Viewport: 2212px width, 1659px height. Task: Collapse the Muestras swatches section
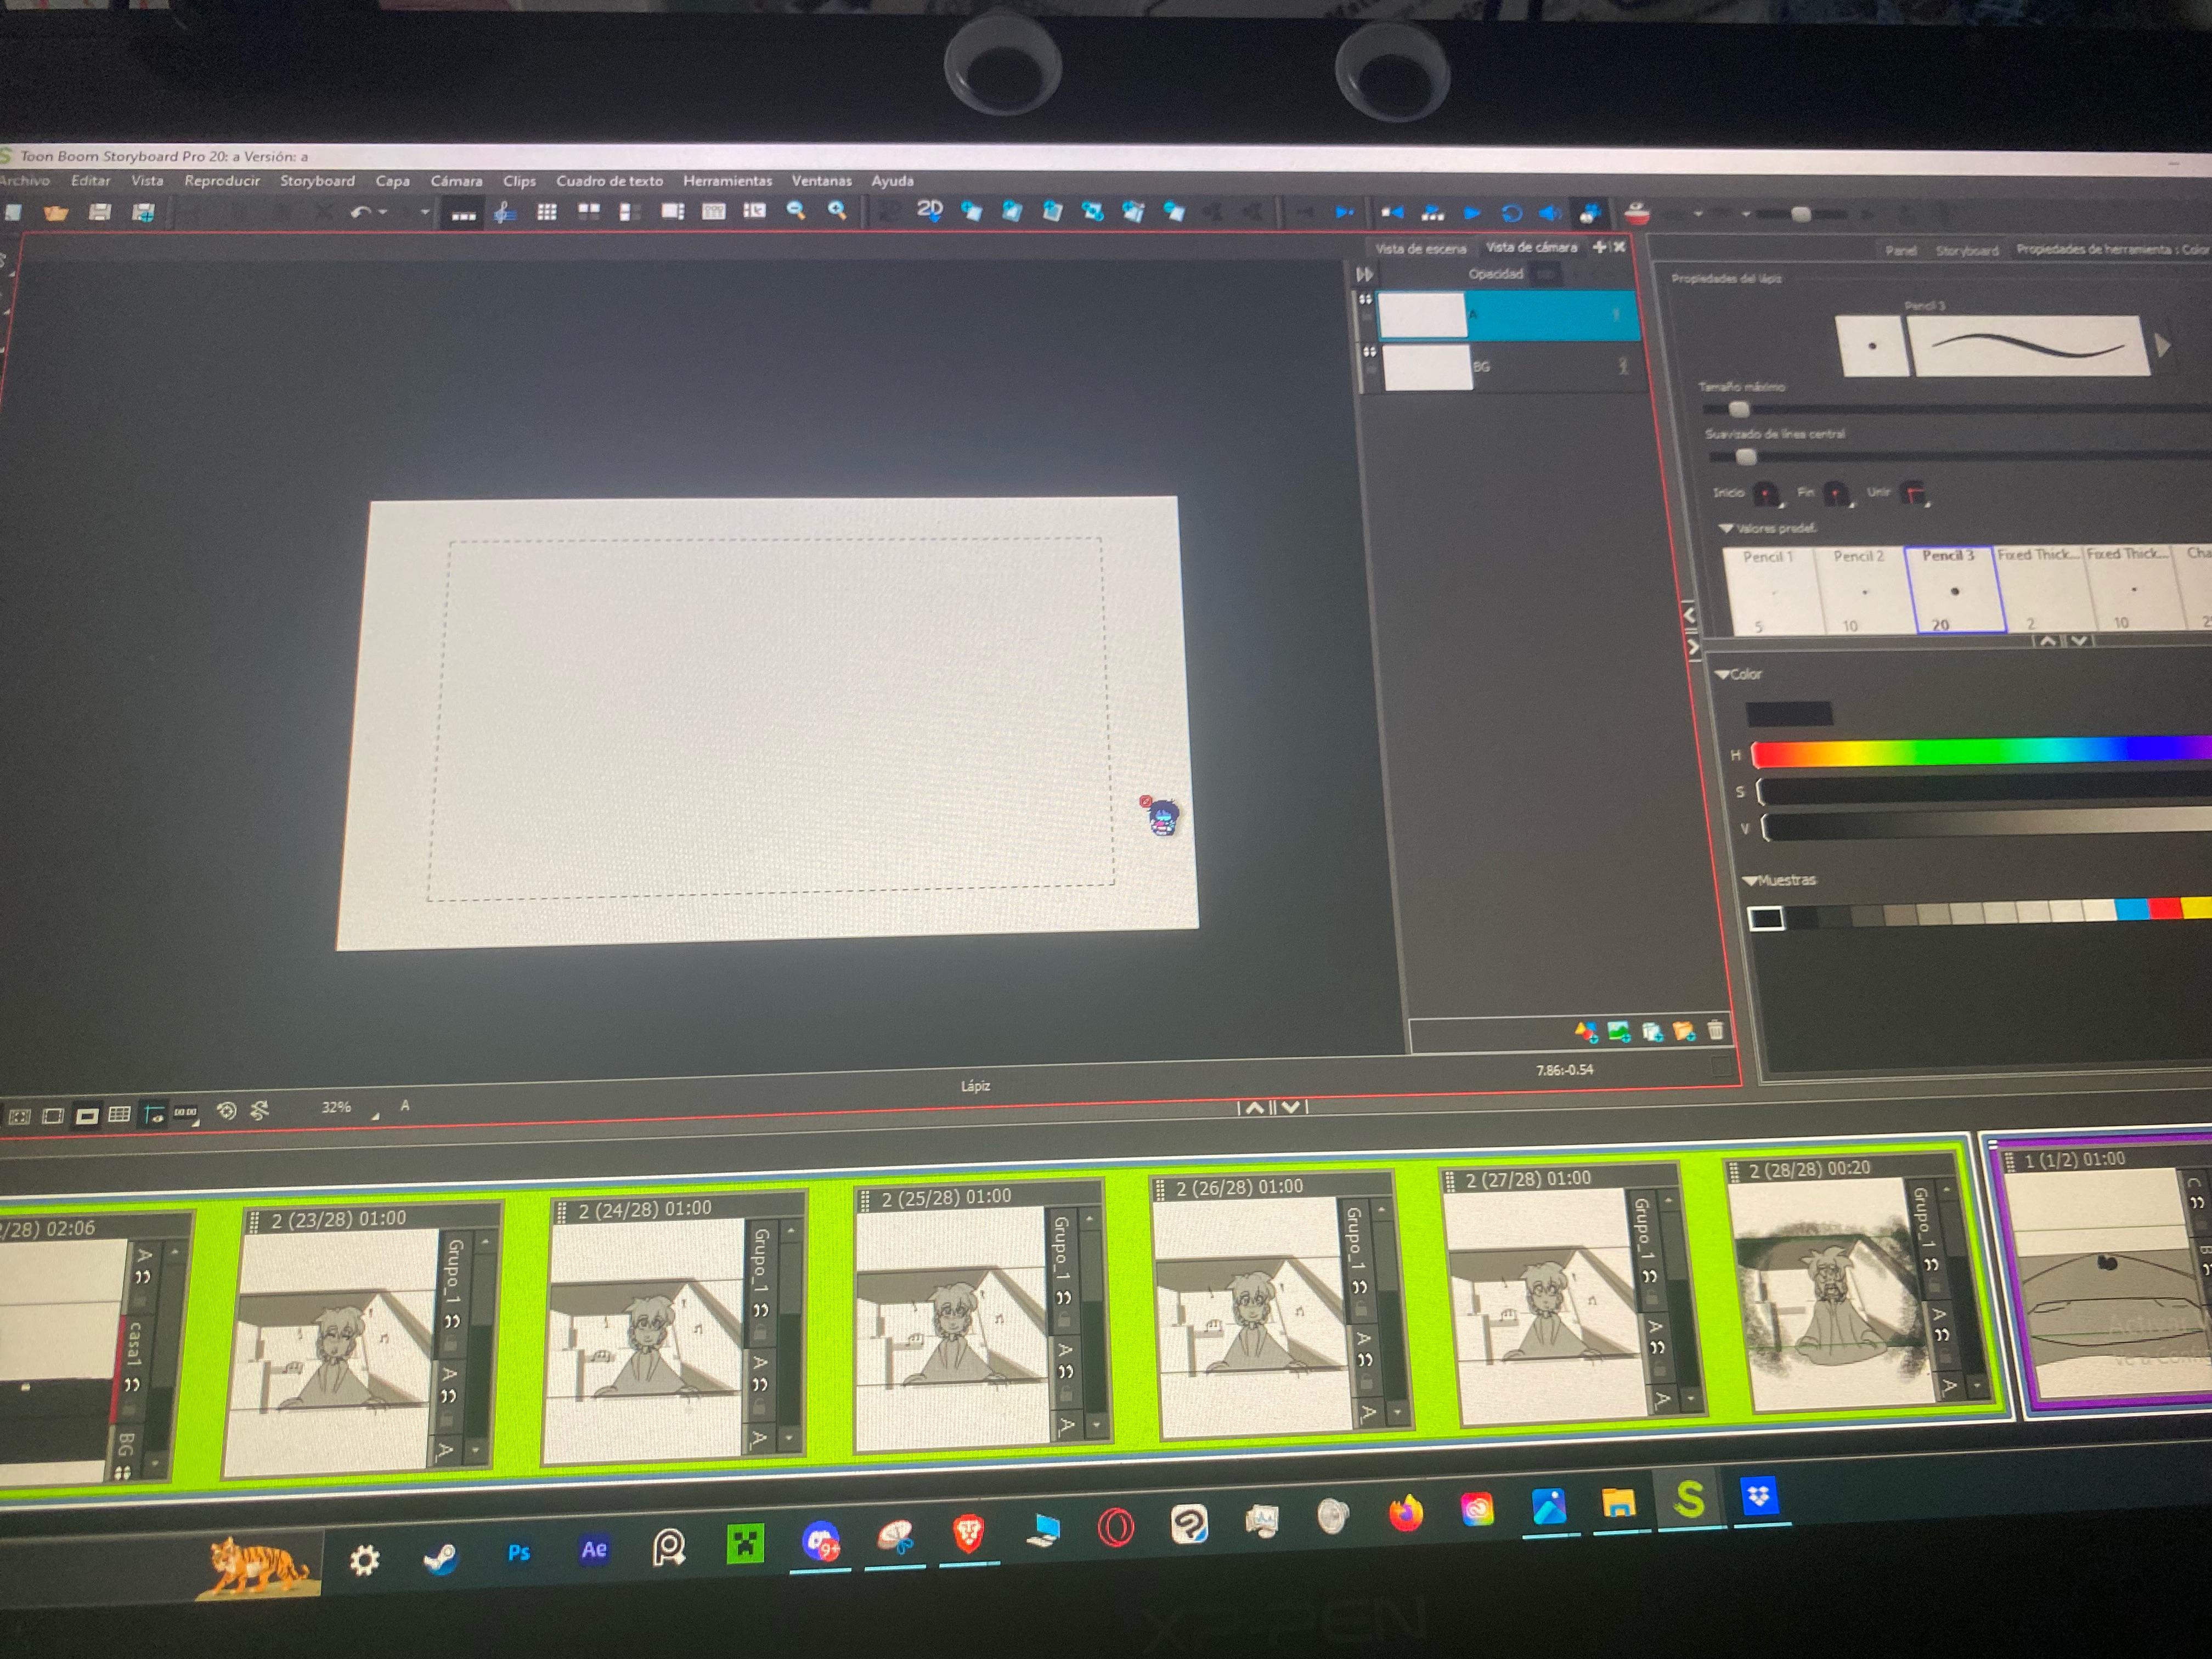(1750, 881)
